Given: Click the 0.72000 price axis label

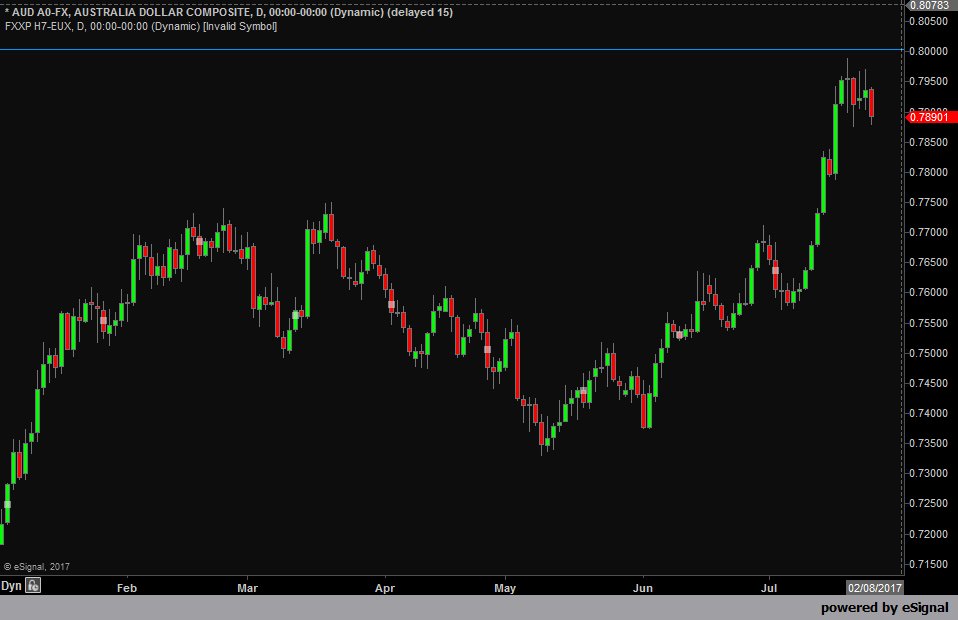Looking at the screenshot, I should (929, 534).
